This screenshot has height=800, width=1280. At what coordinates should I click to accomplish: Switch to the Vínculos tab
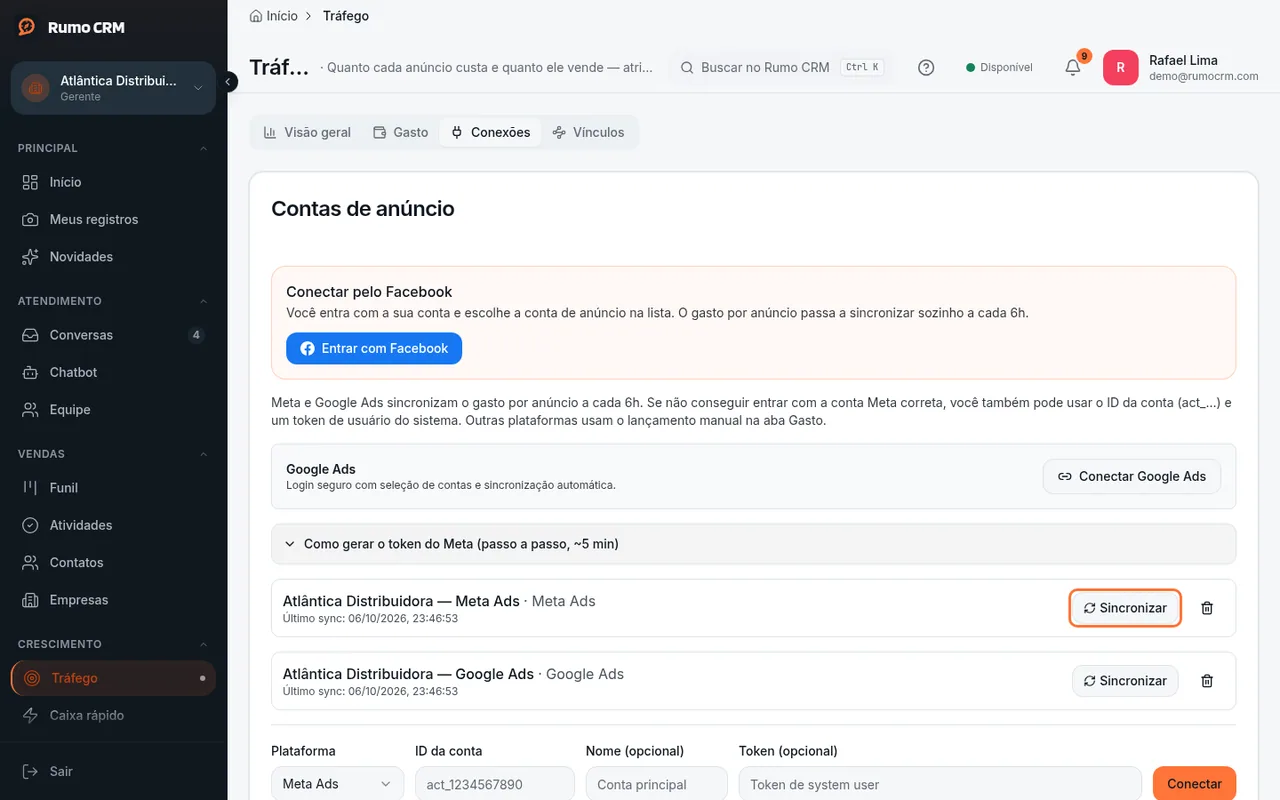tap(588, 132)
